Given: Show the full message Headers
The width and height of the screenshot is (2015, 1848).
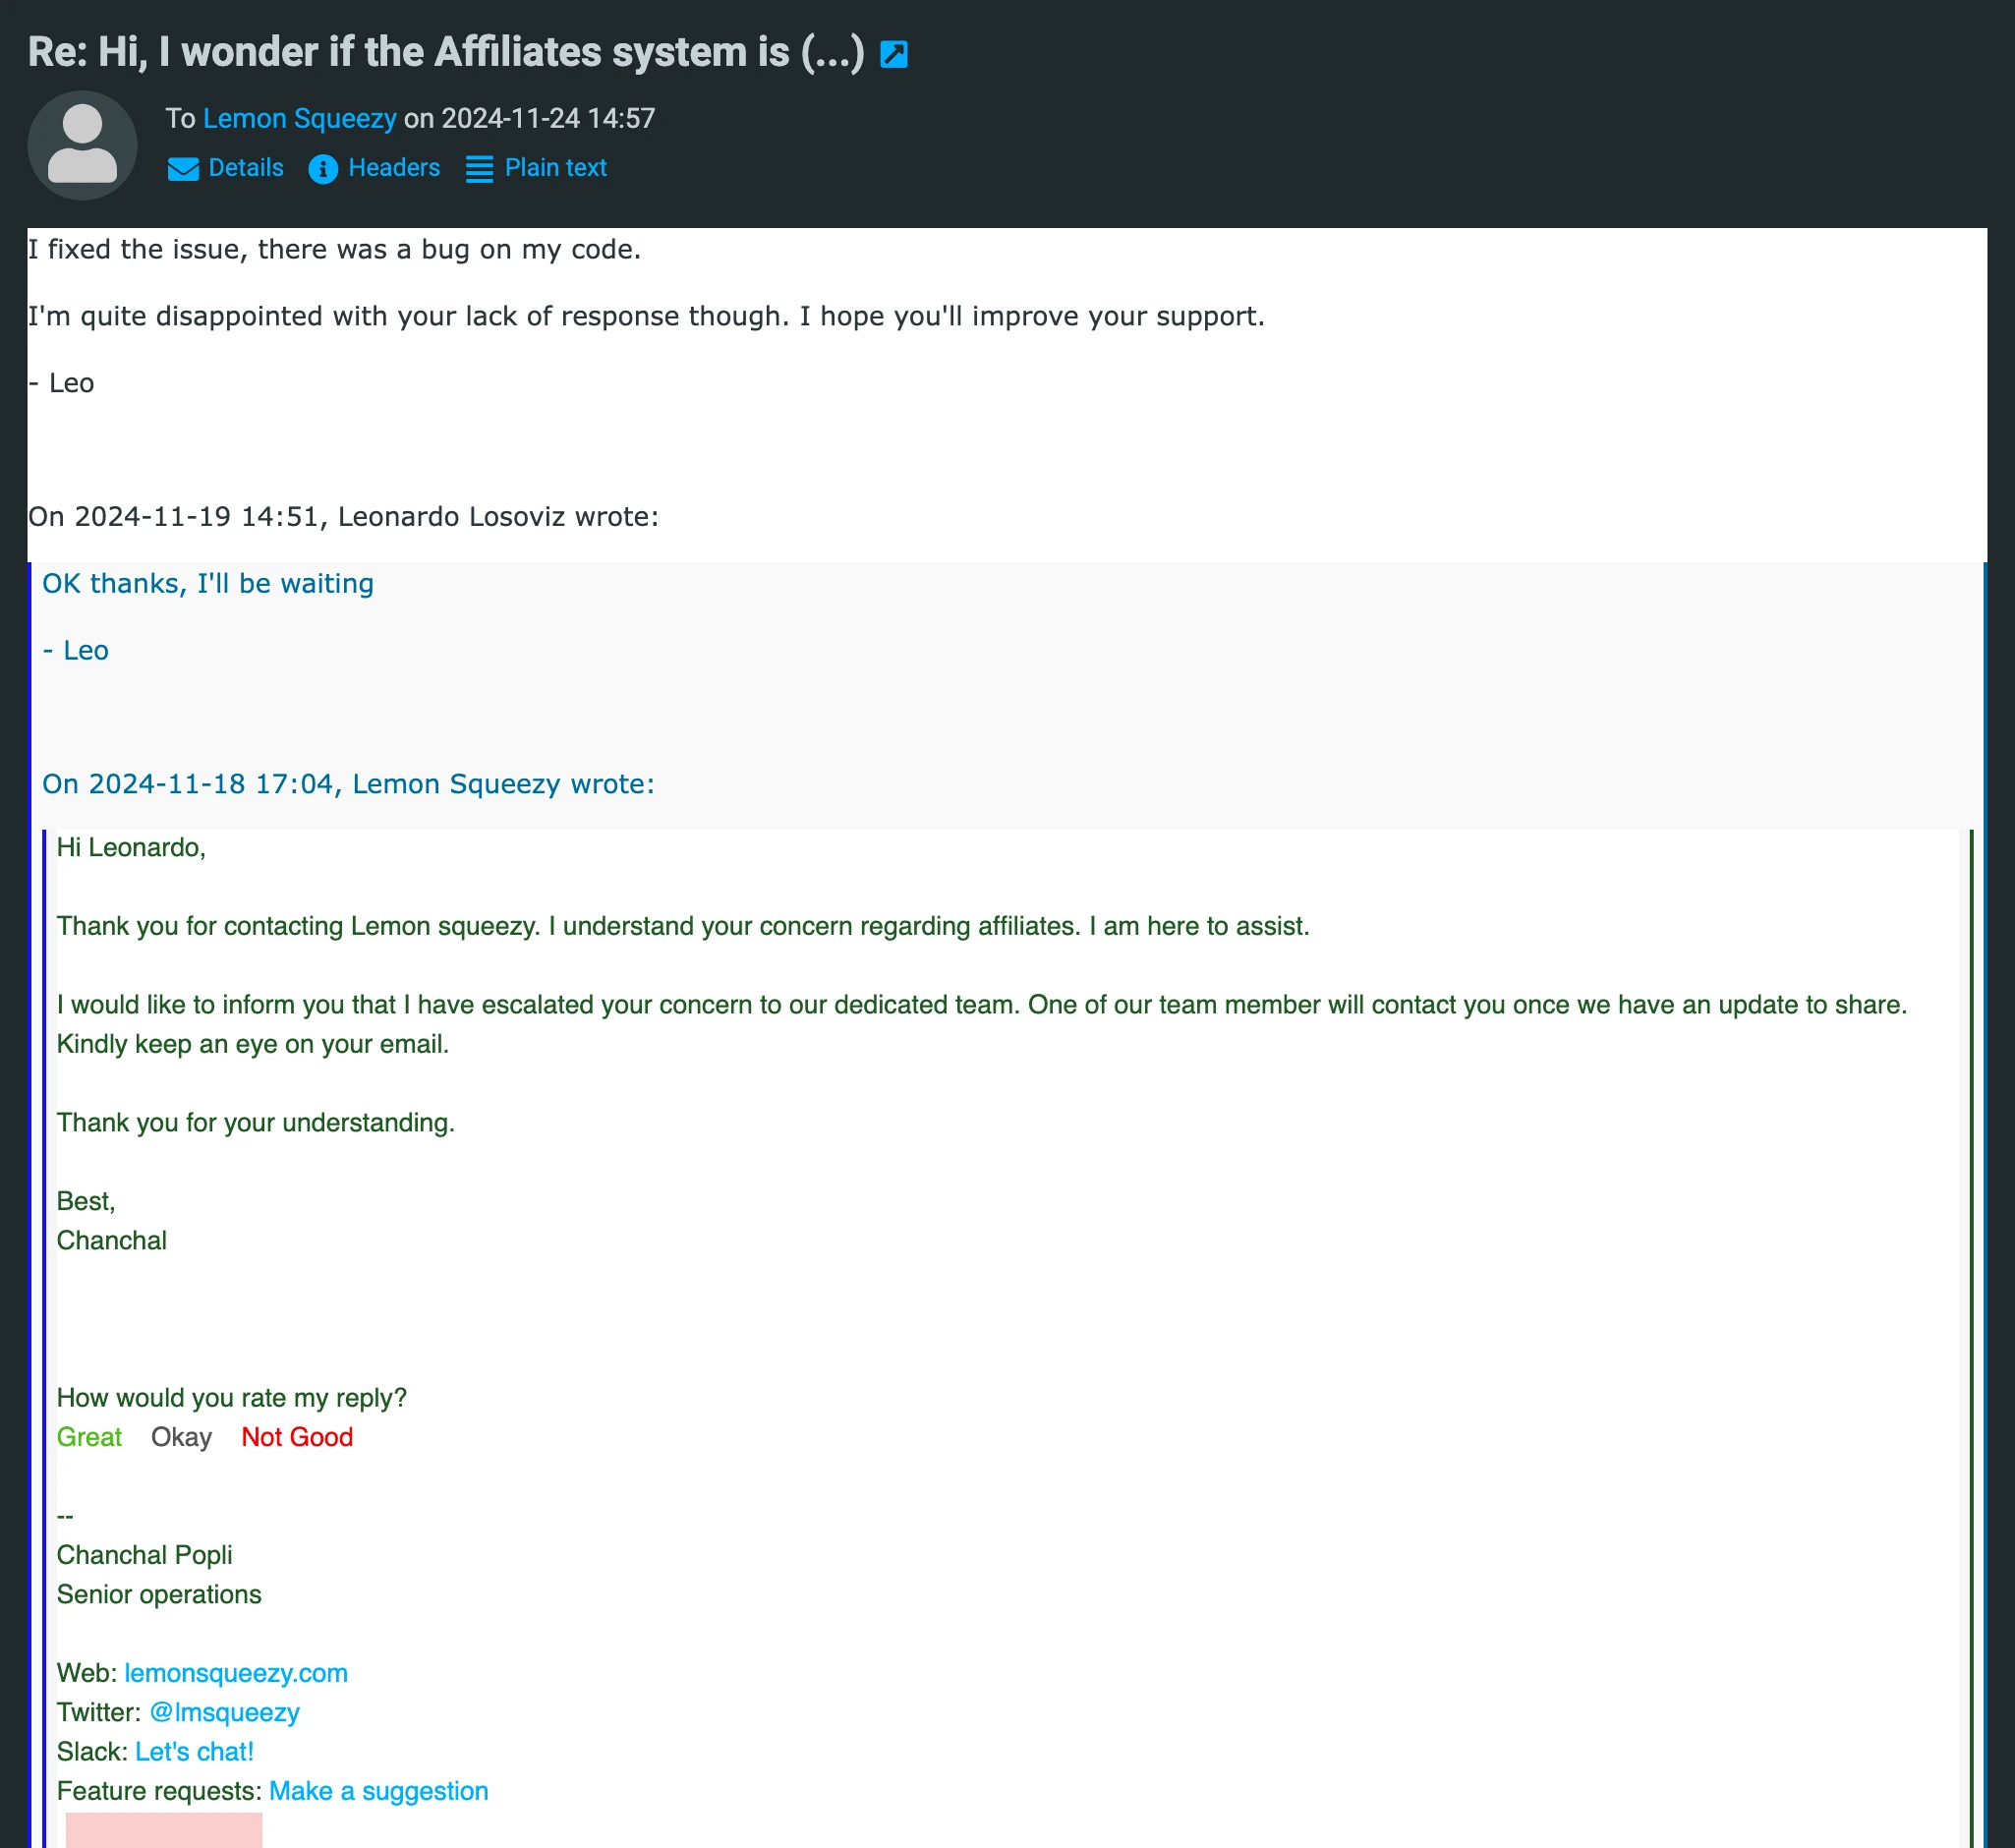Looking at the screenshot, I should [393, 168].
